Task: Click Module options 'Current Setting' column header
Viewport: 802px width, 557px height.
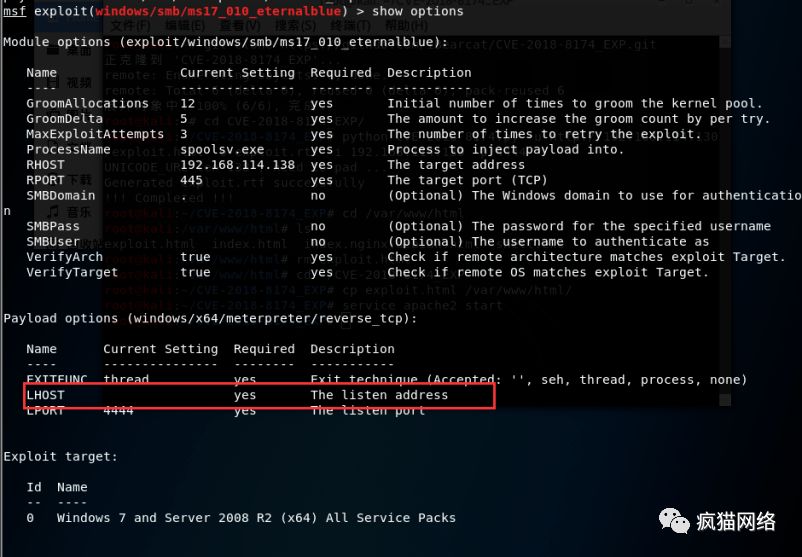Action: coord(237,73)
